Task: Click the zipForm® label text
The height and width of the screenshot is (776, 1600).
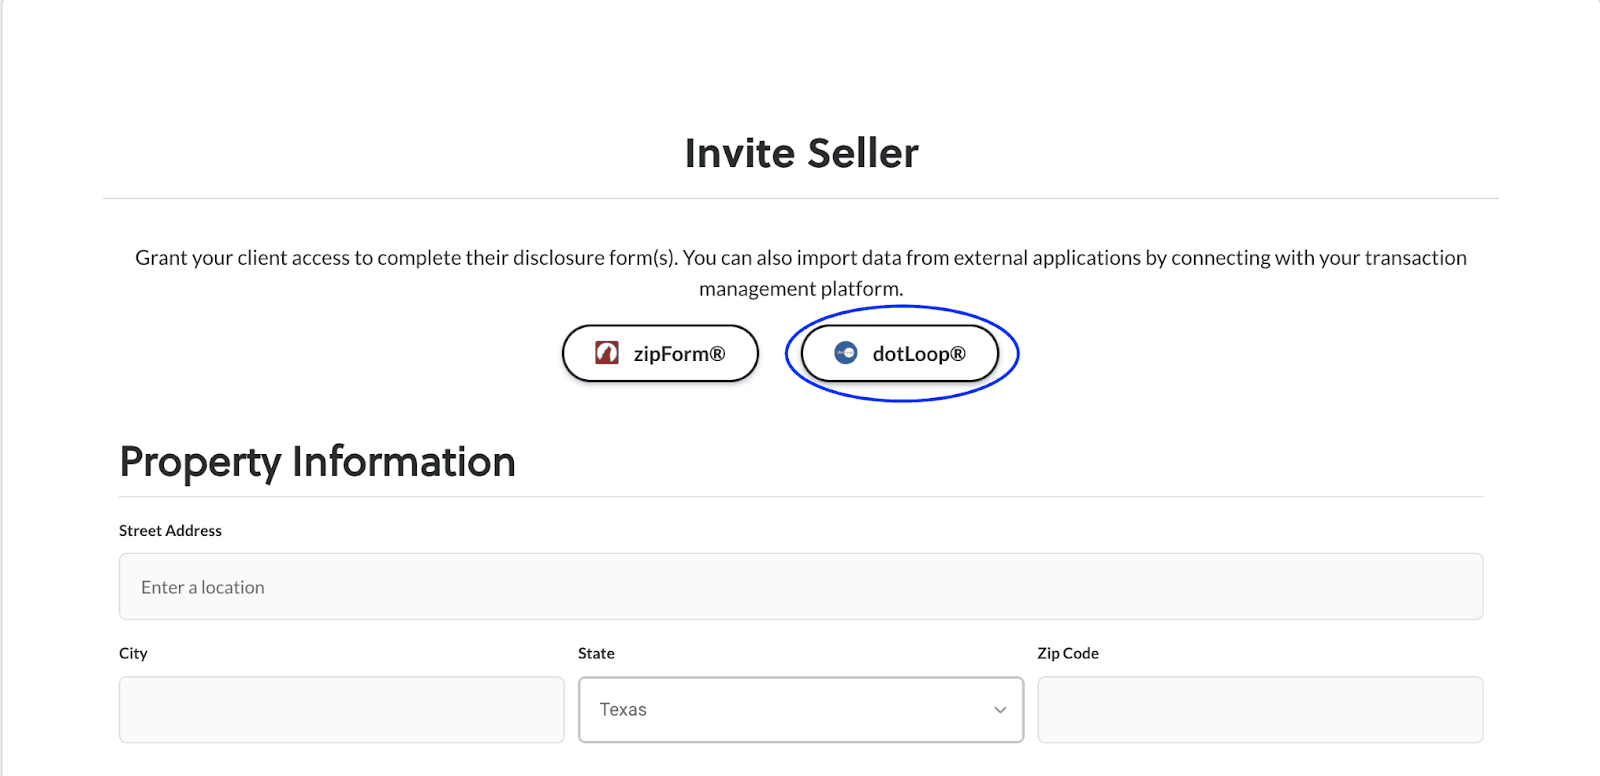Action: click(x=680, y=354)
